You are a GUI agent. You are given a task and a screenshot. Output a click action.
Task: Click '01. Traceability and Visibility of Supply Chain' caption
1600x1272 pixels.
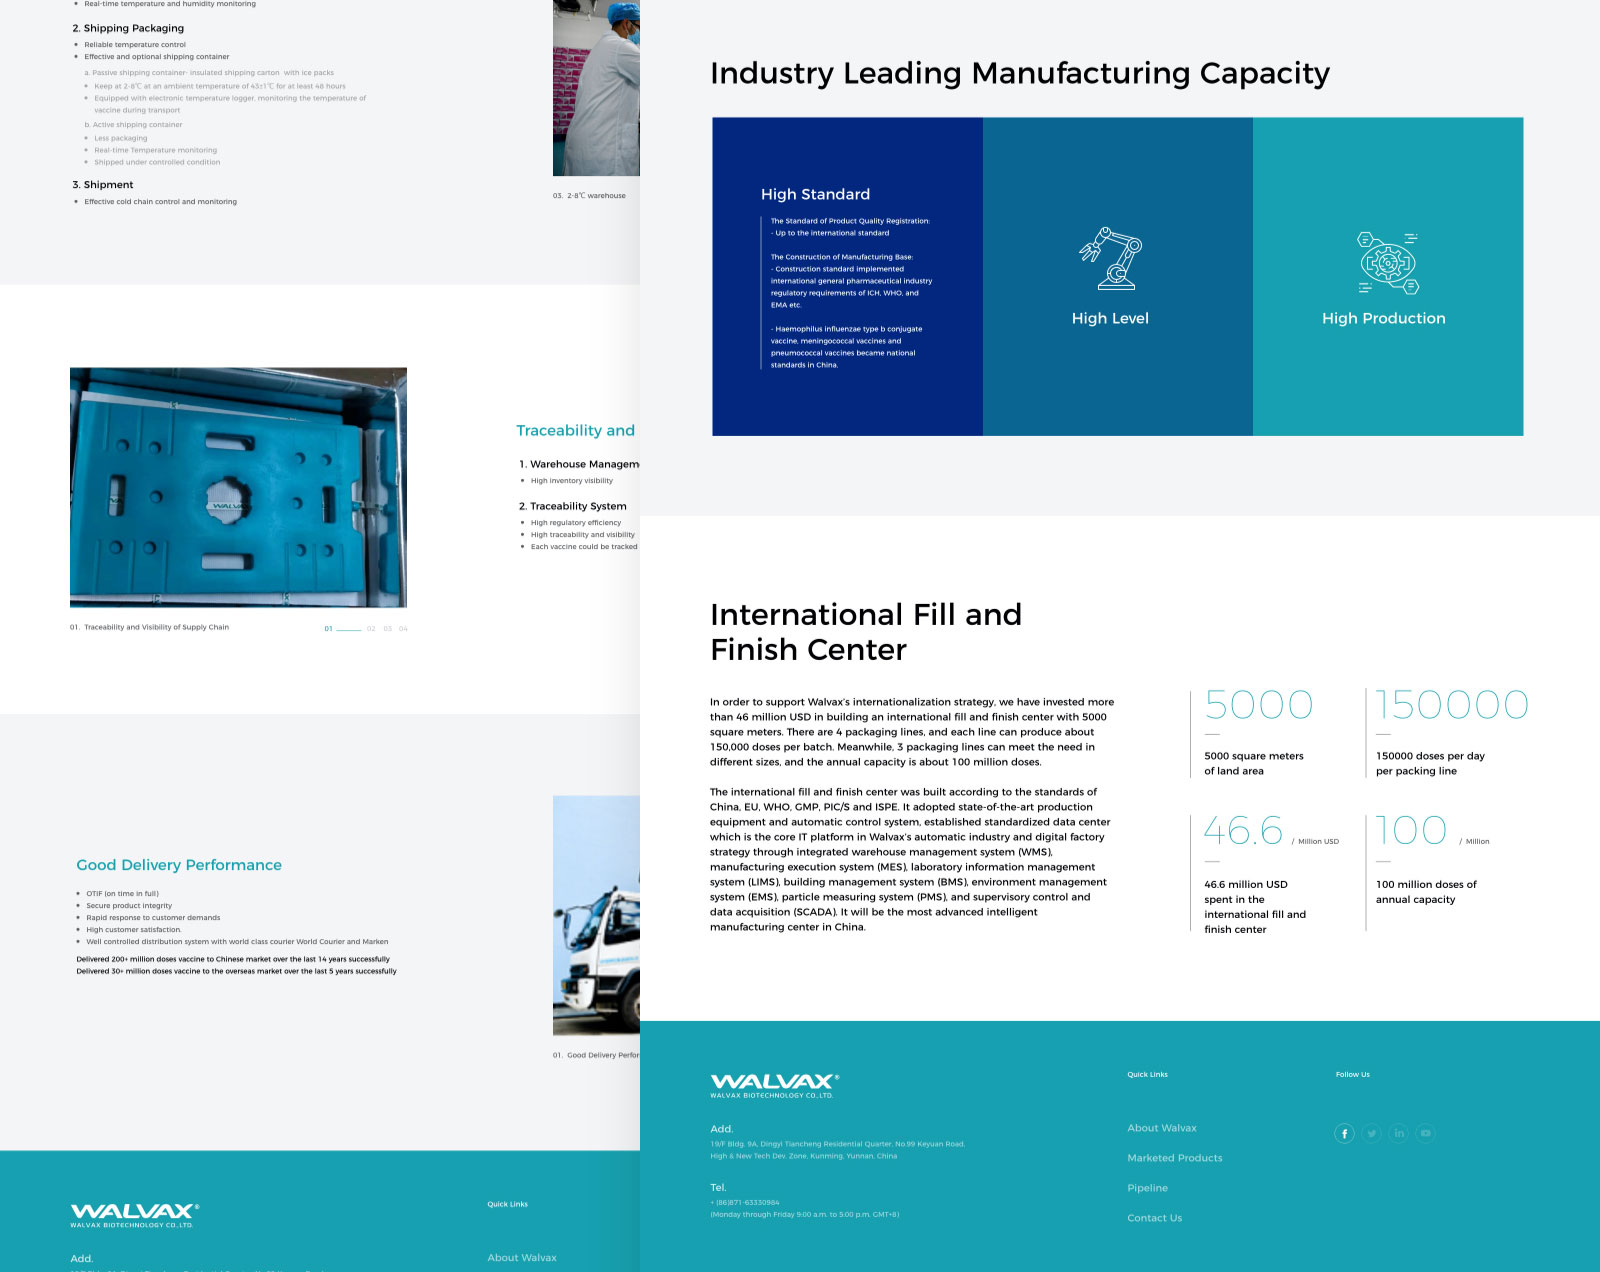coord(149,627)
